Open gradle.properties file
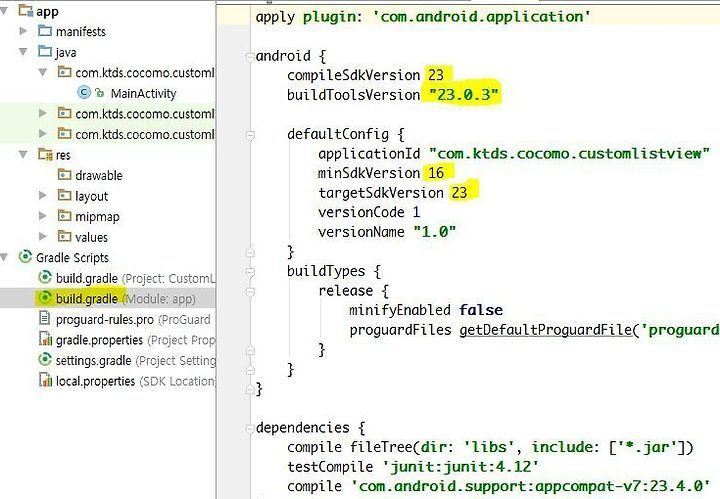 pos(135,340)
